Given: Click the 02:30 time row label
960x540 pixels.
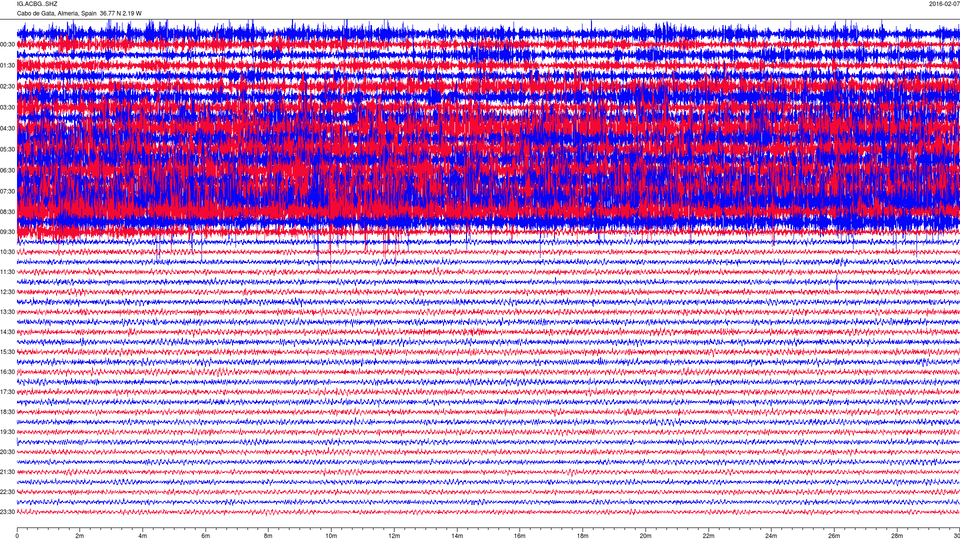Looking at the screenshot, I should point(7,87).
